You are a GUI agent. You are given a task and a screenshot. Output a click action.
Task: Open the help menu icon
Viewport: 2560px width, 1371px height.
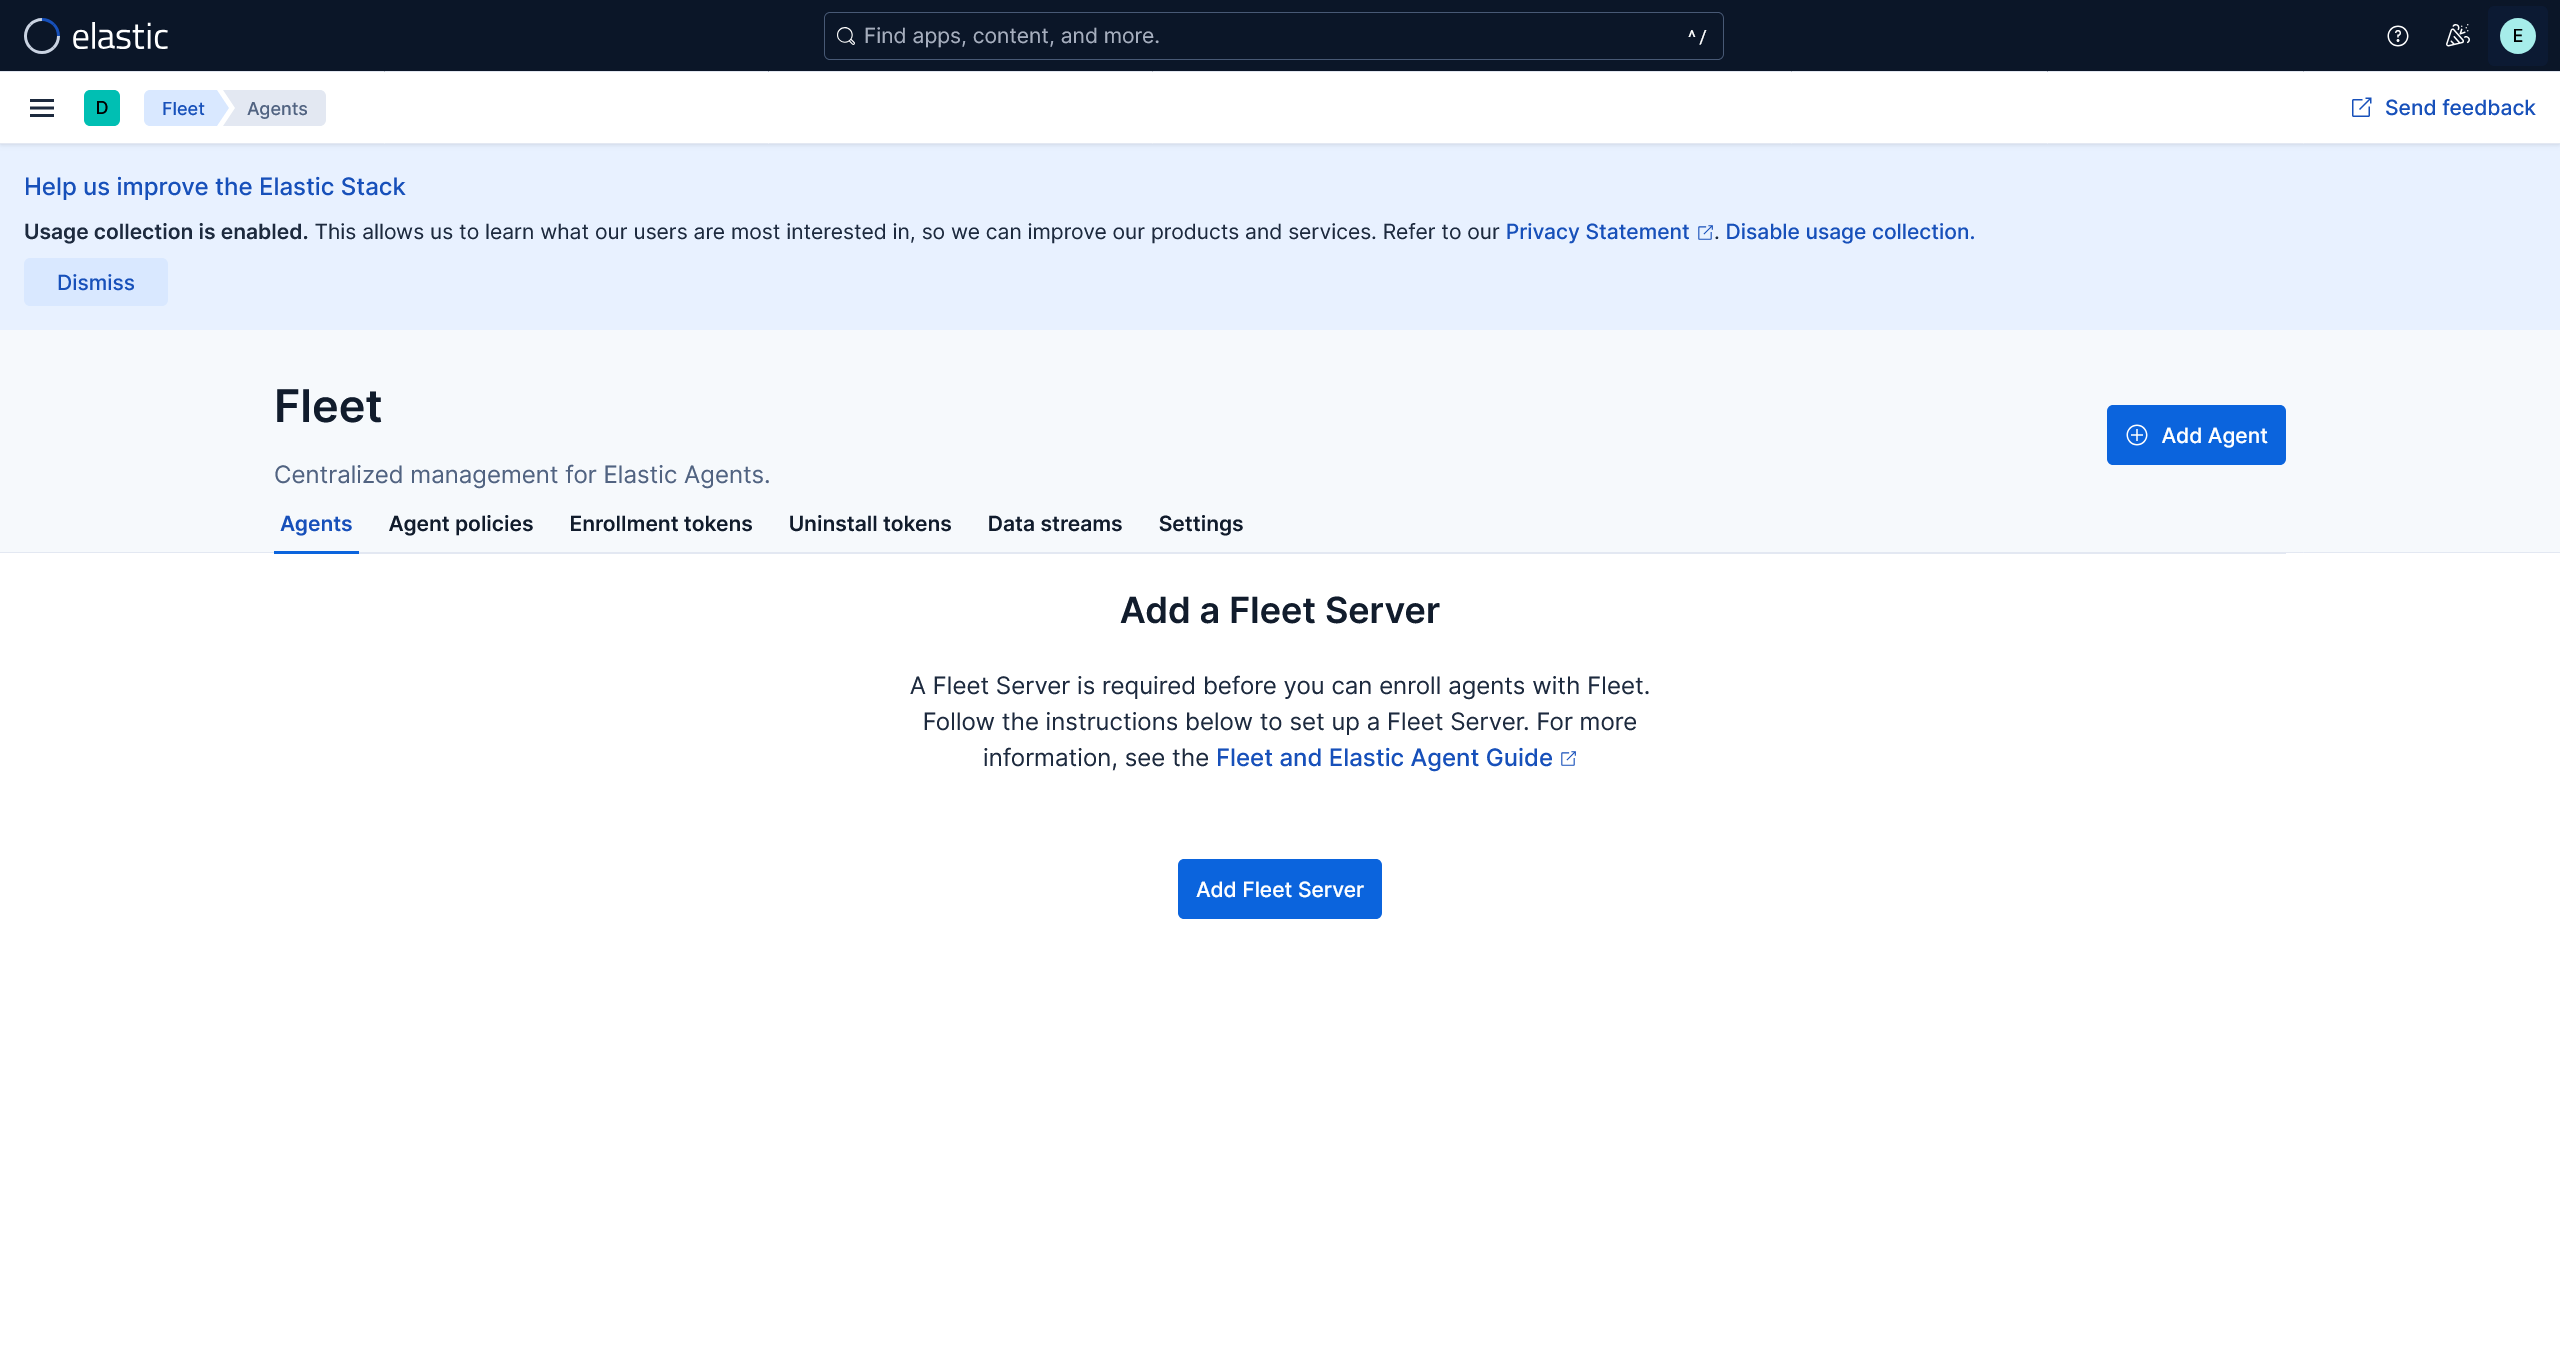point(2397,36)
